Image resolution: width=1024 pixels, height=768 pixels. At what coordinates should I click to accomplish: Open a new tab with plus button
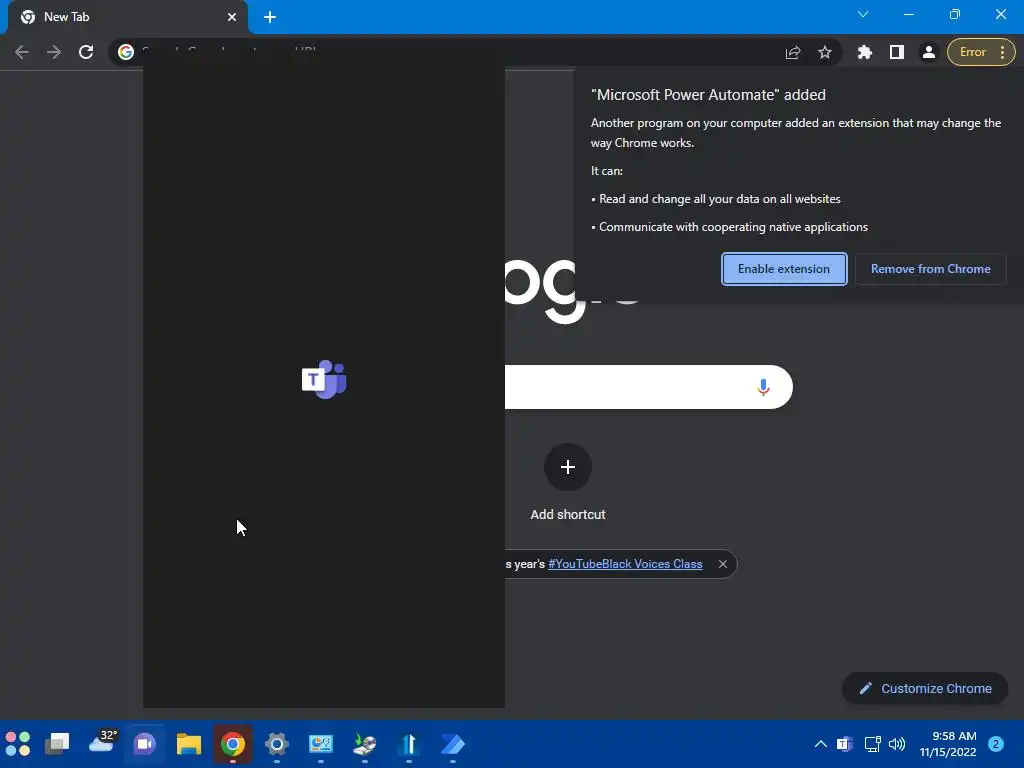pos(270,17)
